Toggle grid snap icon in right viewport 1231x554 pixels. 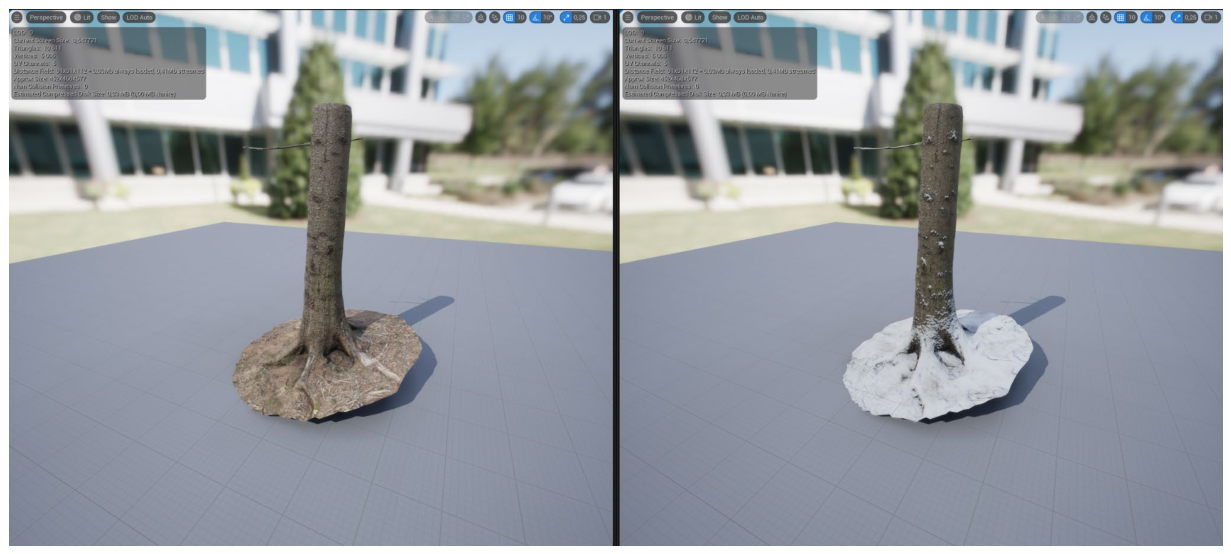1120,18
